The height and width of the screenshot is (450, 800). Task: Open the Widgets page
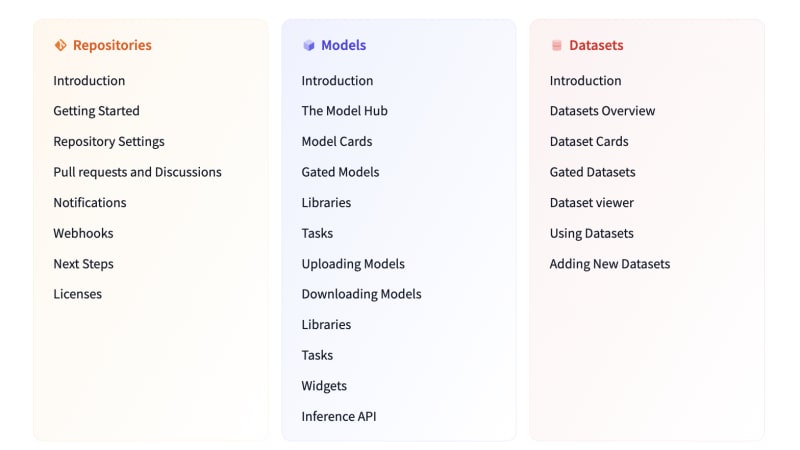[324, 386]
